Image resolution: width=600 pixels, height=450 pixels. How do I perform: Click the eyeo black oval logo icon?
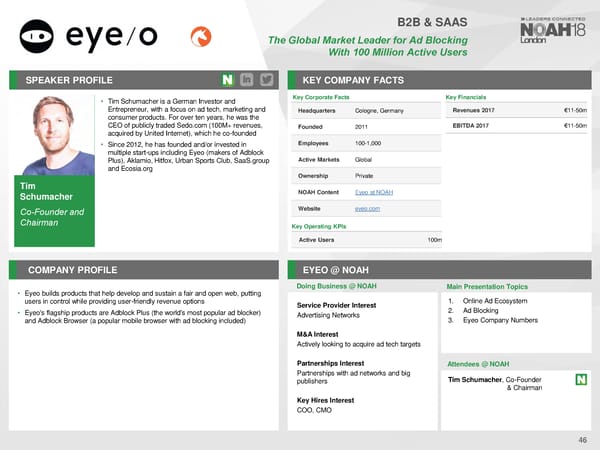click(39, 39)
